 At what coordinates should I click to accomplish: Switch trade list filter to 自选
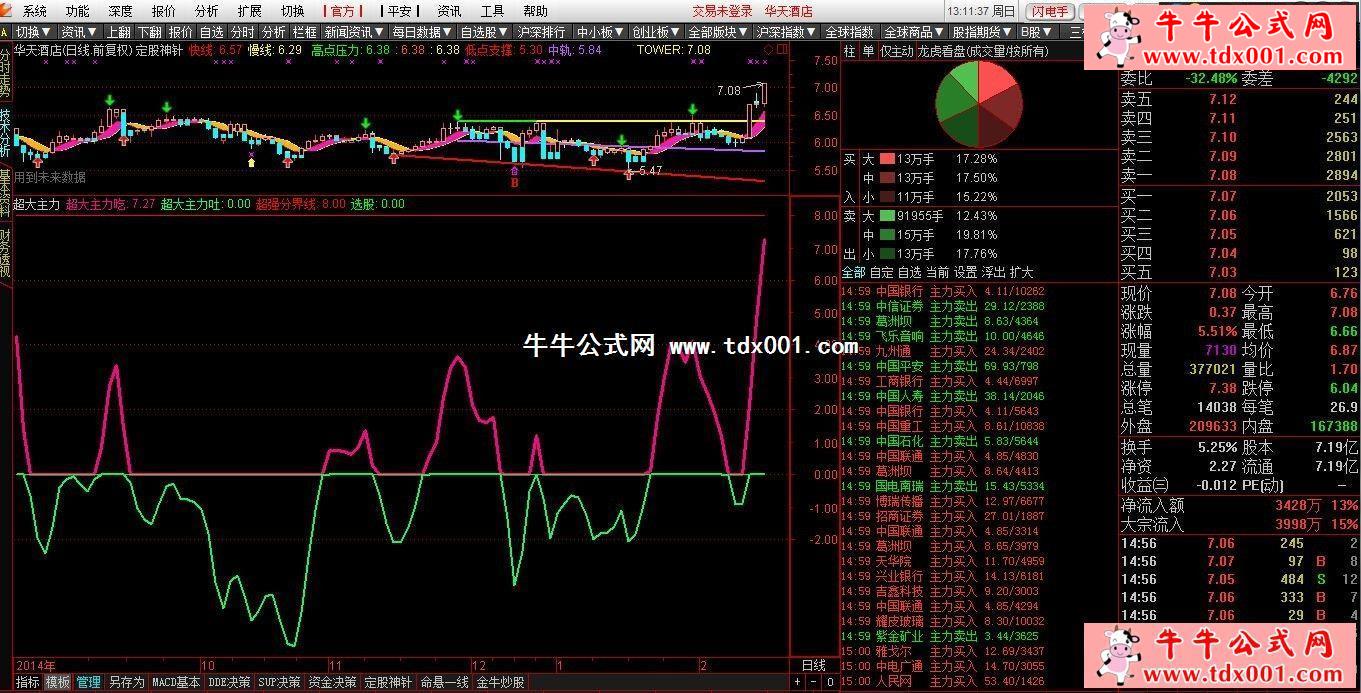(909, 272)
